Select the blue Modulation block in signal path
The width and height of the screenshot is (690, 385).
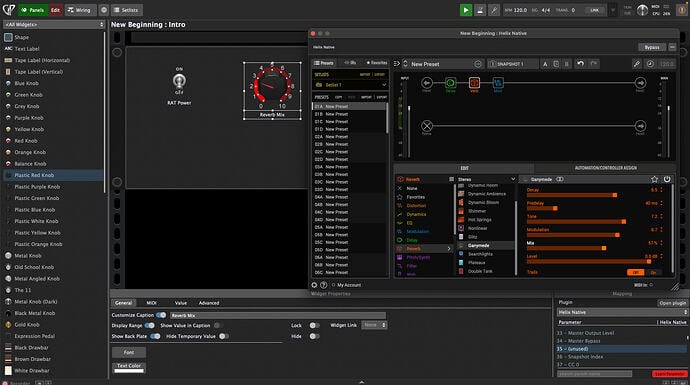(498, 83)
